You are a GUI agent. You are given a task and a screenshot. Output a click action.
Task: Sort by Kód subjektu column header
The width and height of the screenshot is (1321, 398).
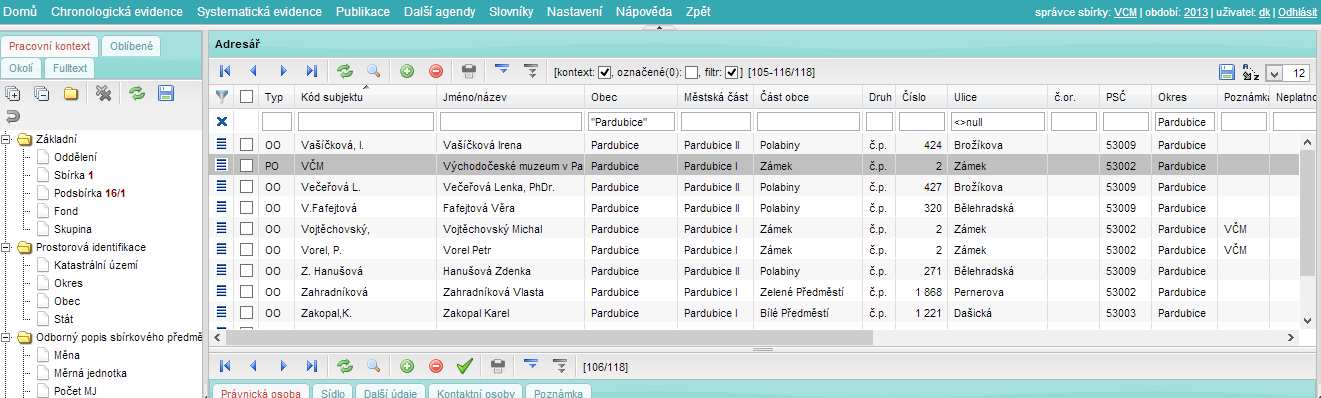366,97
